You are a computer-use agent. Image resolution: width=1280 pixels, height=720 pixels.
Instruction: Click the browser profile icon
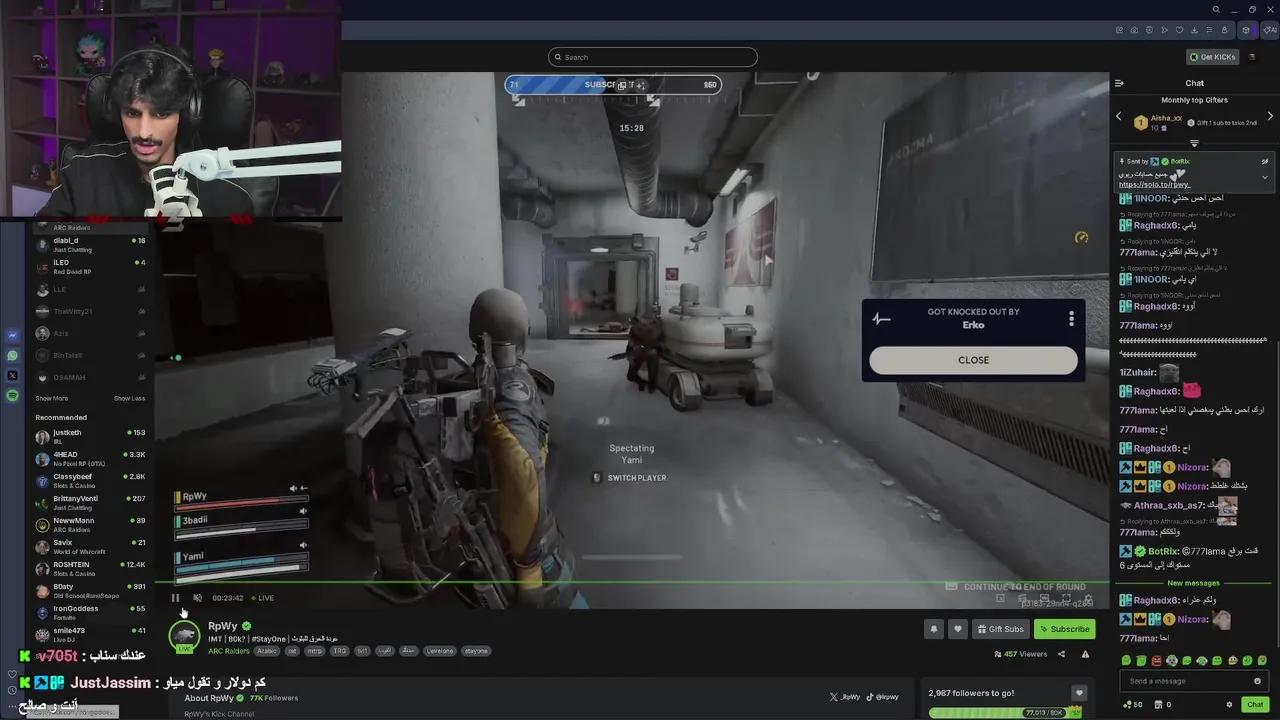pyautogui.click(x=1224, y=30)
